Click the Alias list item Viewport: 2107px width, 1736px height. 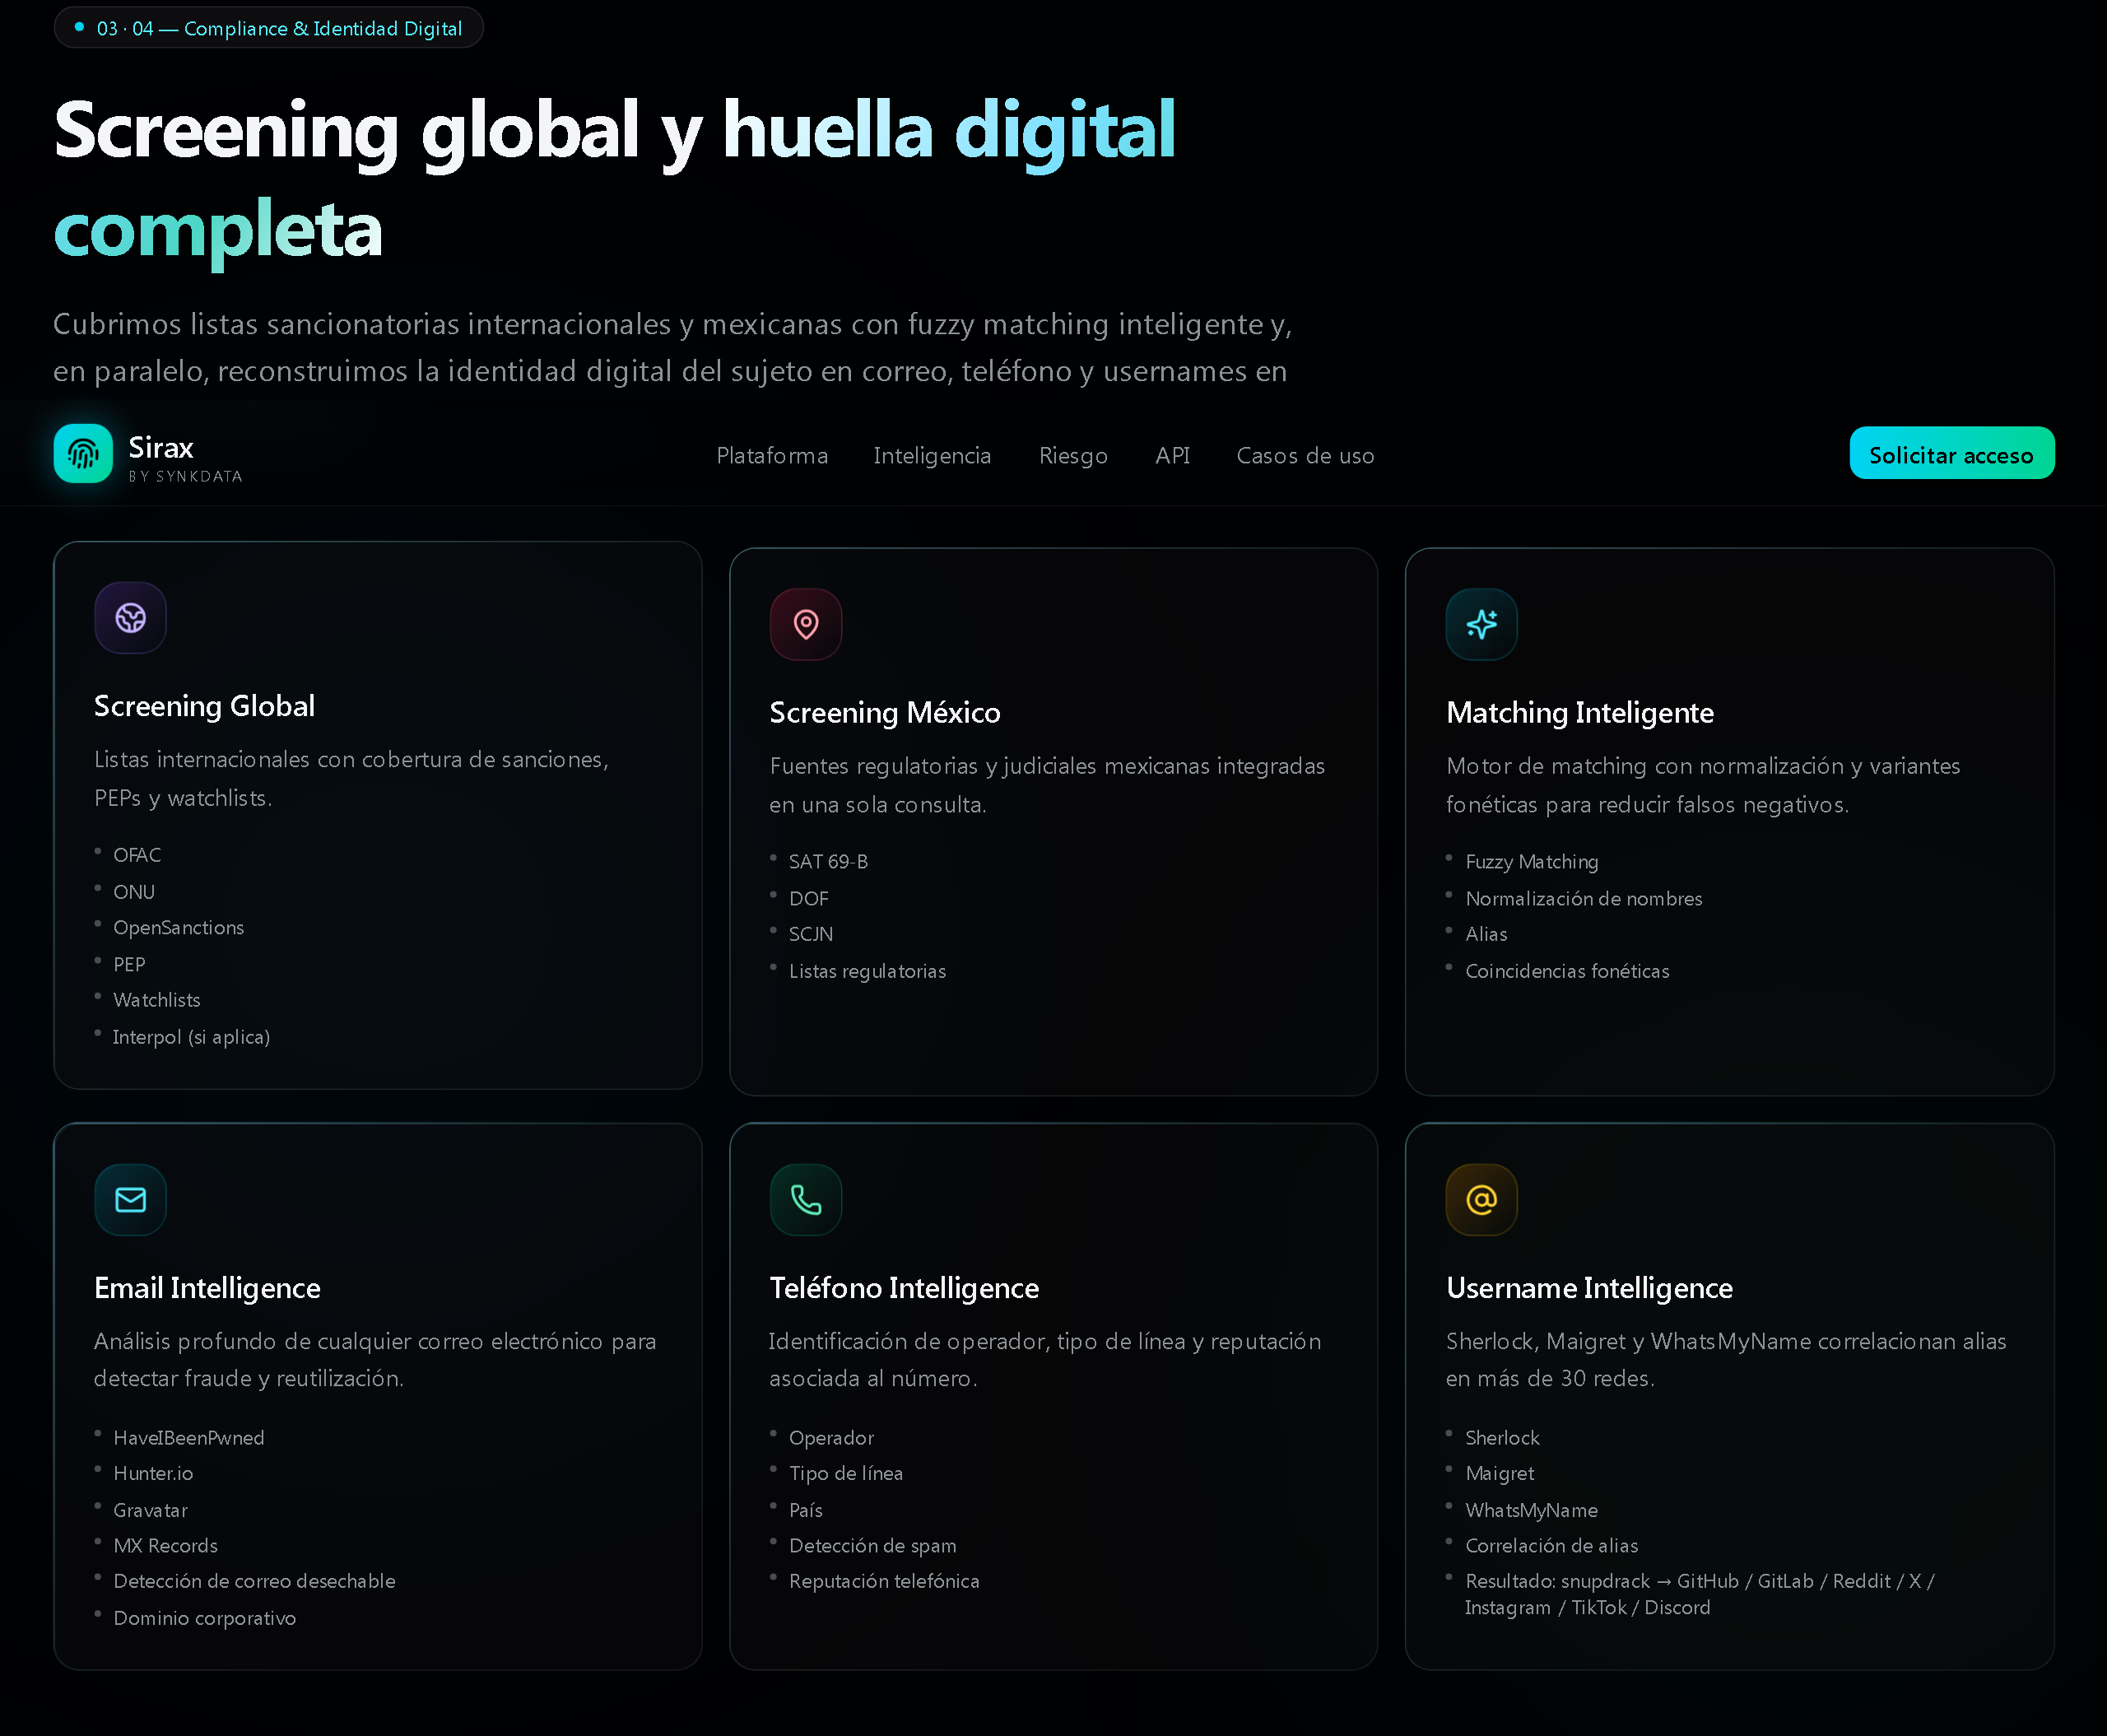(1486, 934)
